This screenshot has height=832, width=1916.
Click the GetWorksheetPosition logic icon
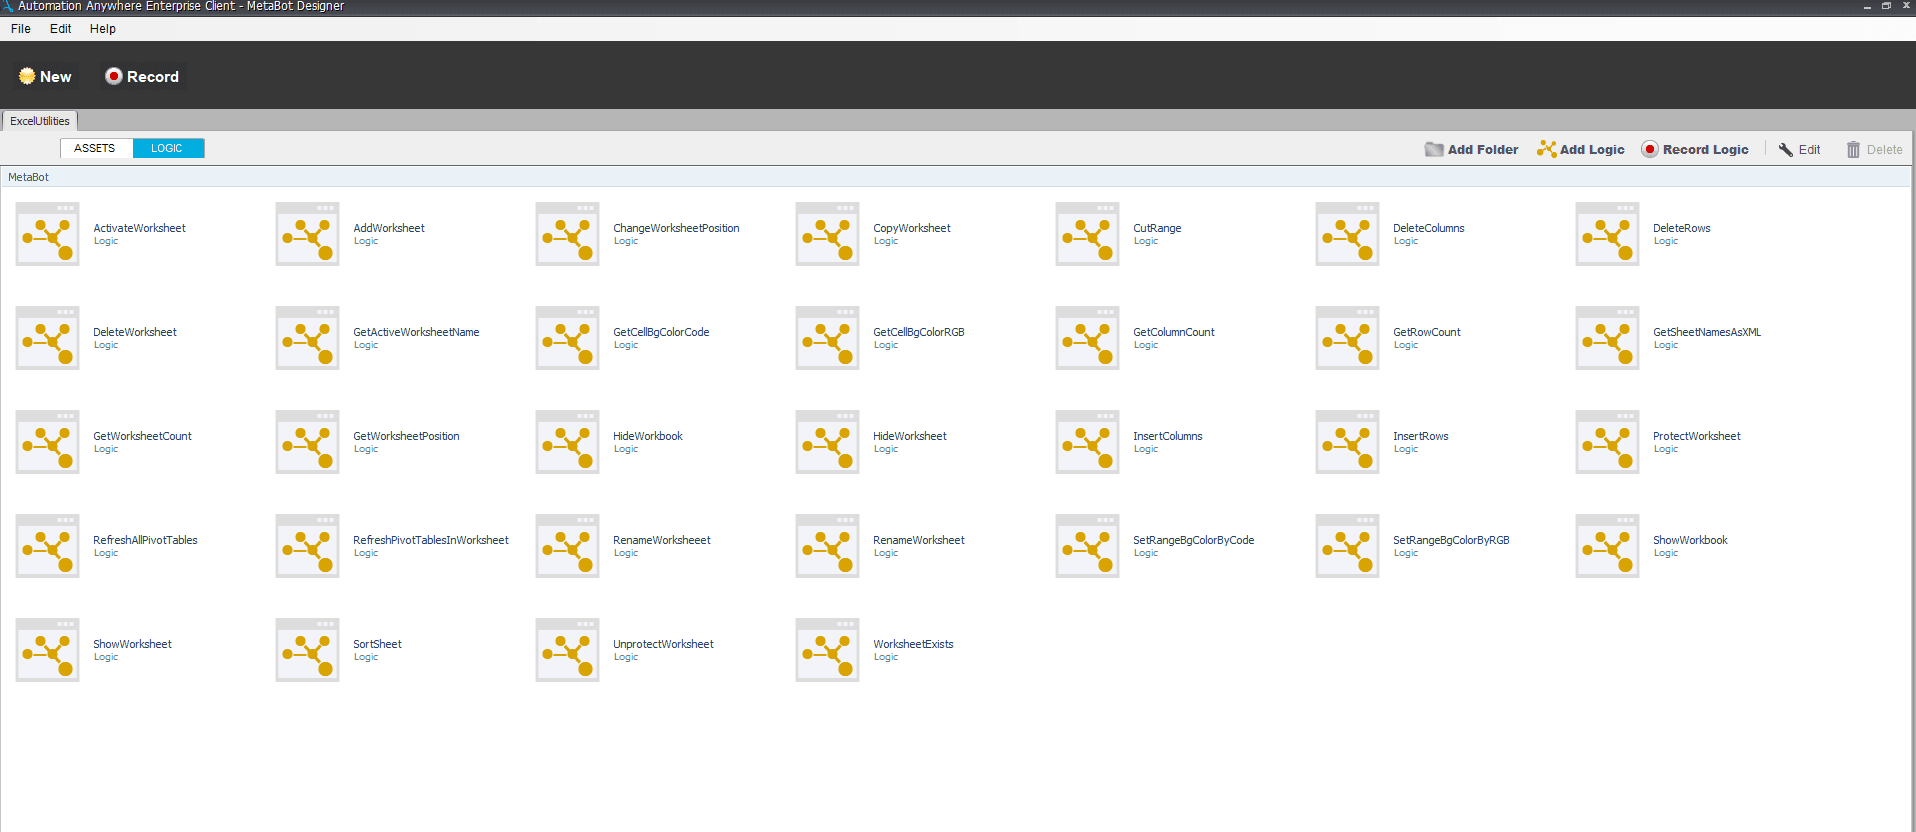[x=308, y=442]
